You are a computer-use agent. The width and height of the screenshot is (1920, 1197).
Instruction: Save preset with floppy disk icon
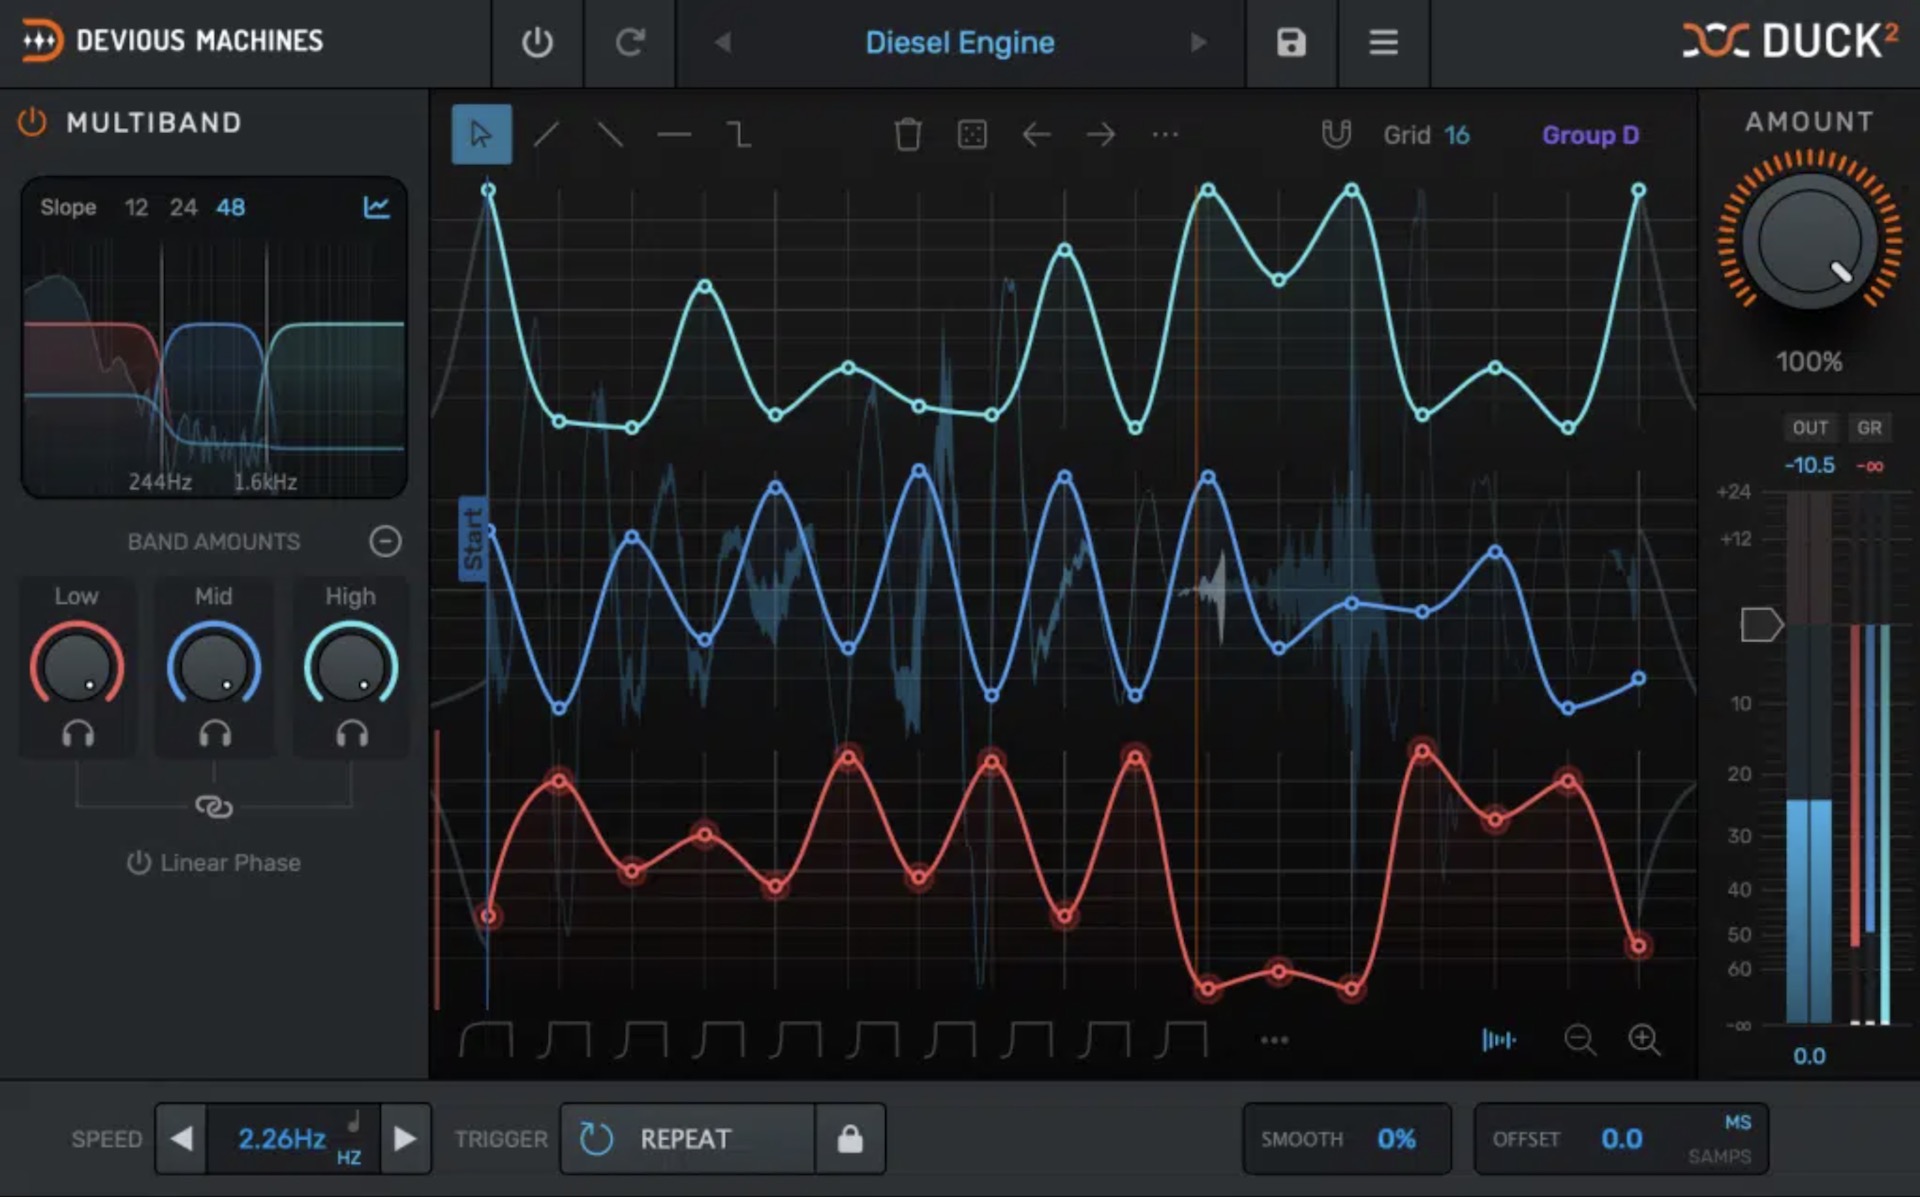(1291, 42)
